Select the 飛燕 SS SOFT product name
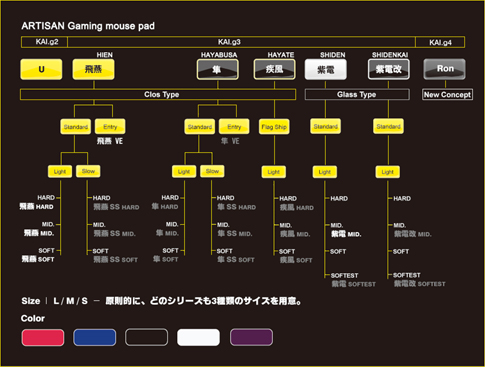The width and height of the screenshot is (485, 367). (115, 259)
